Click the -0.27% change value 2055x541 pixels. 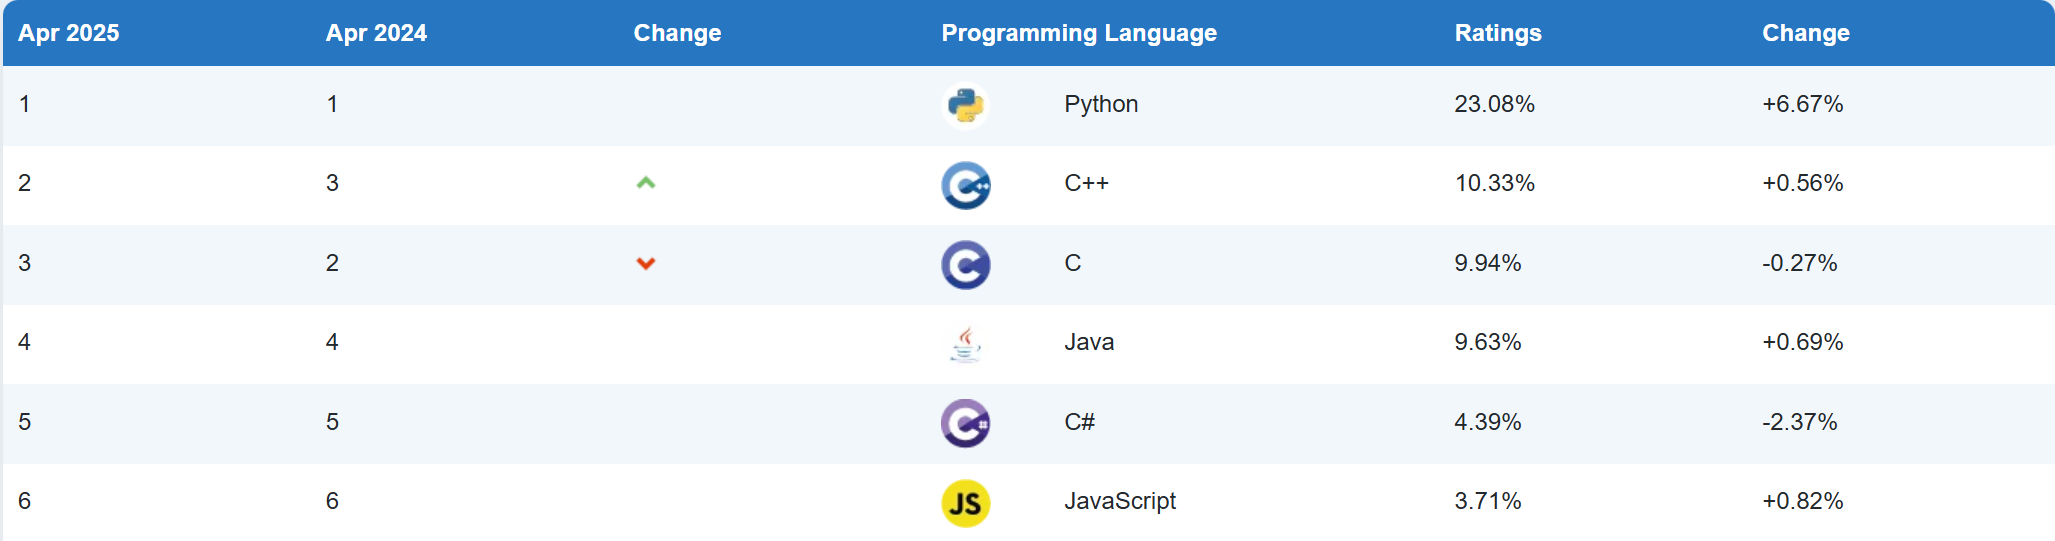coord(1800,263)
